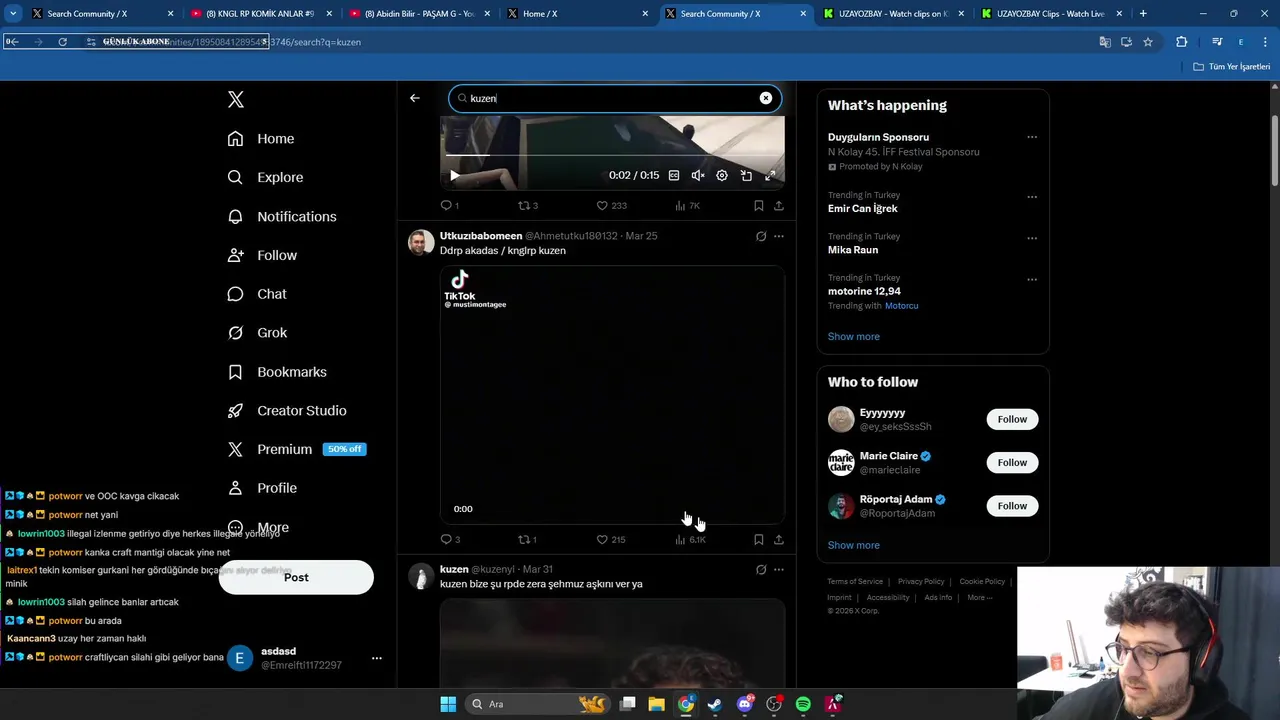Repost the top post showing 3 reposts
1280x720 pixels.
coord(527,205)
